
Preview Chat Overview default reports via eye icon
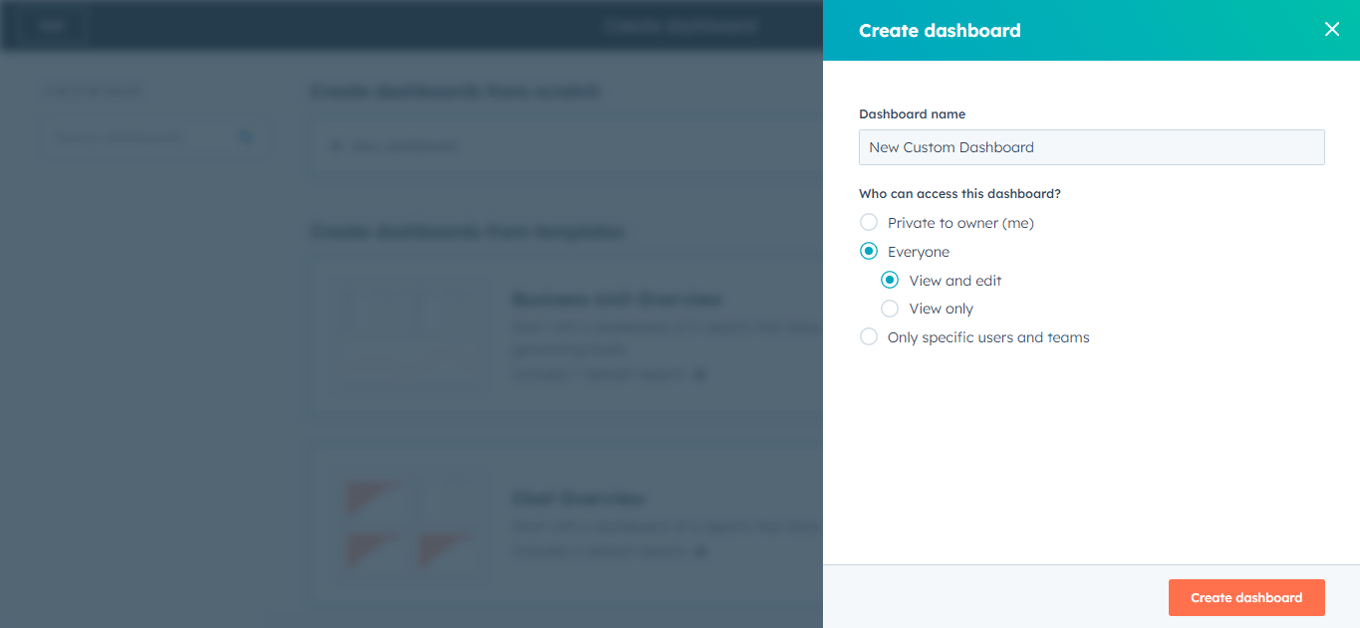699,551
